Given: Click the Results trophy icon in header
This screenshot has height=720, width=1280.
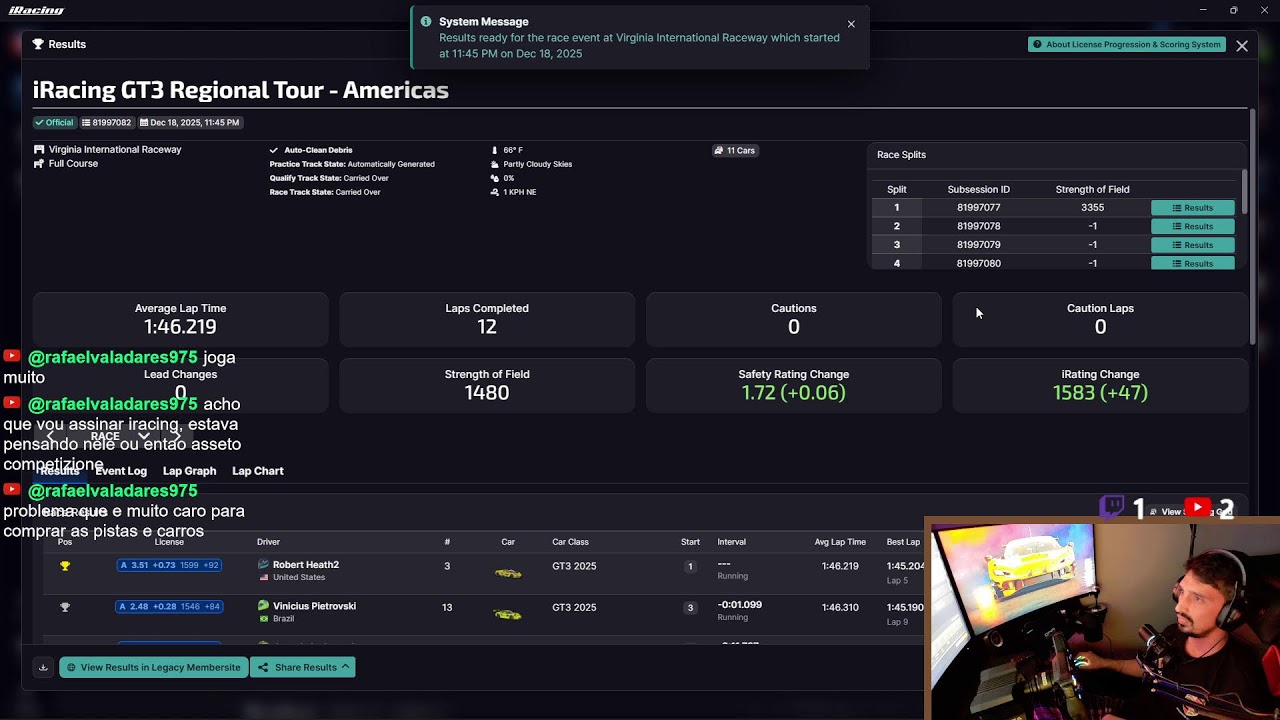Looking at the screenshot, I should tap(38, 44).
